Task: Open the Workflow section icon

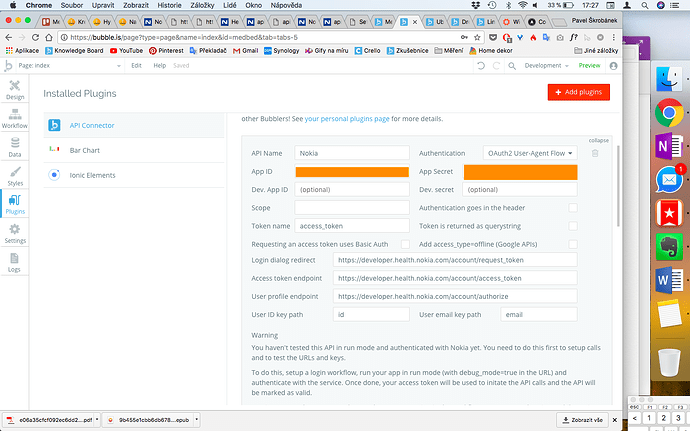Action: pos(15,119)
